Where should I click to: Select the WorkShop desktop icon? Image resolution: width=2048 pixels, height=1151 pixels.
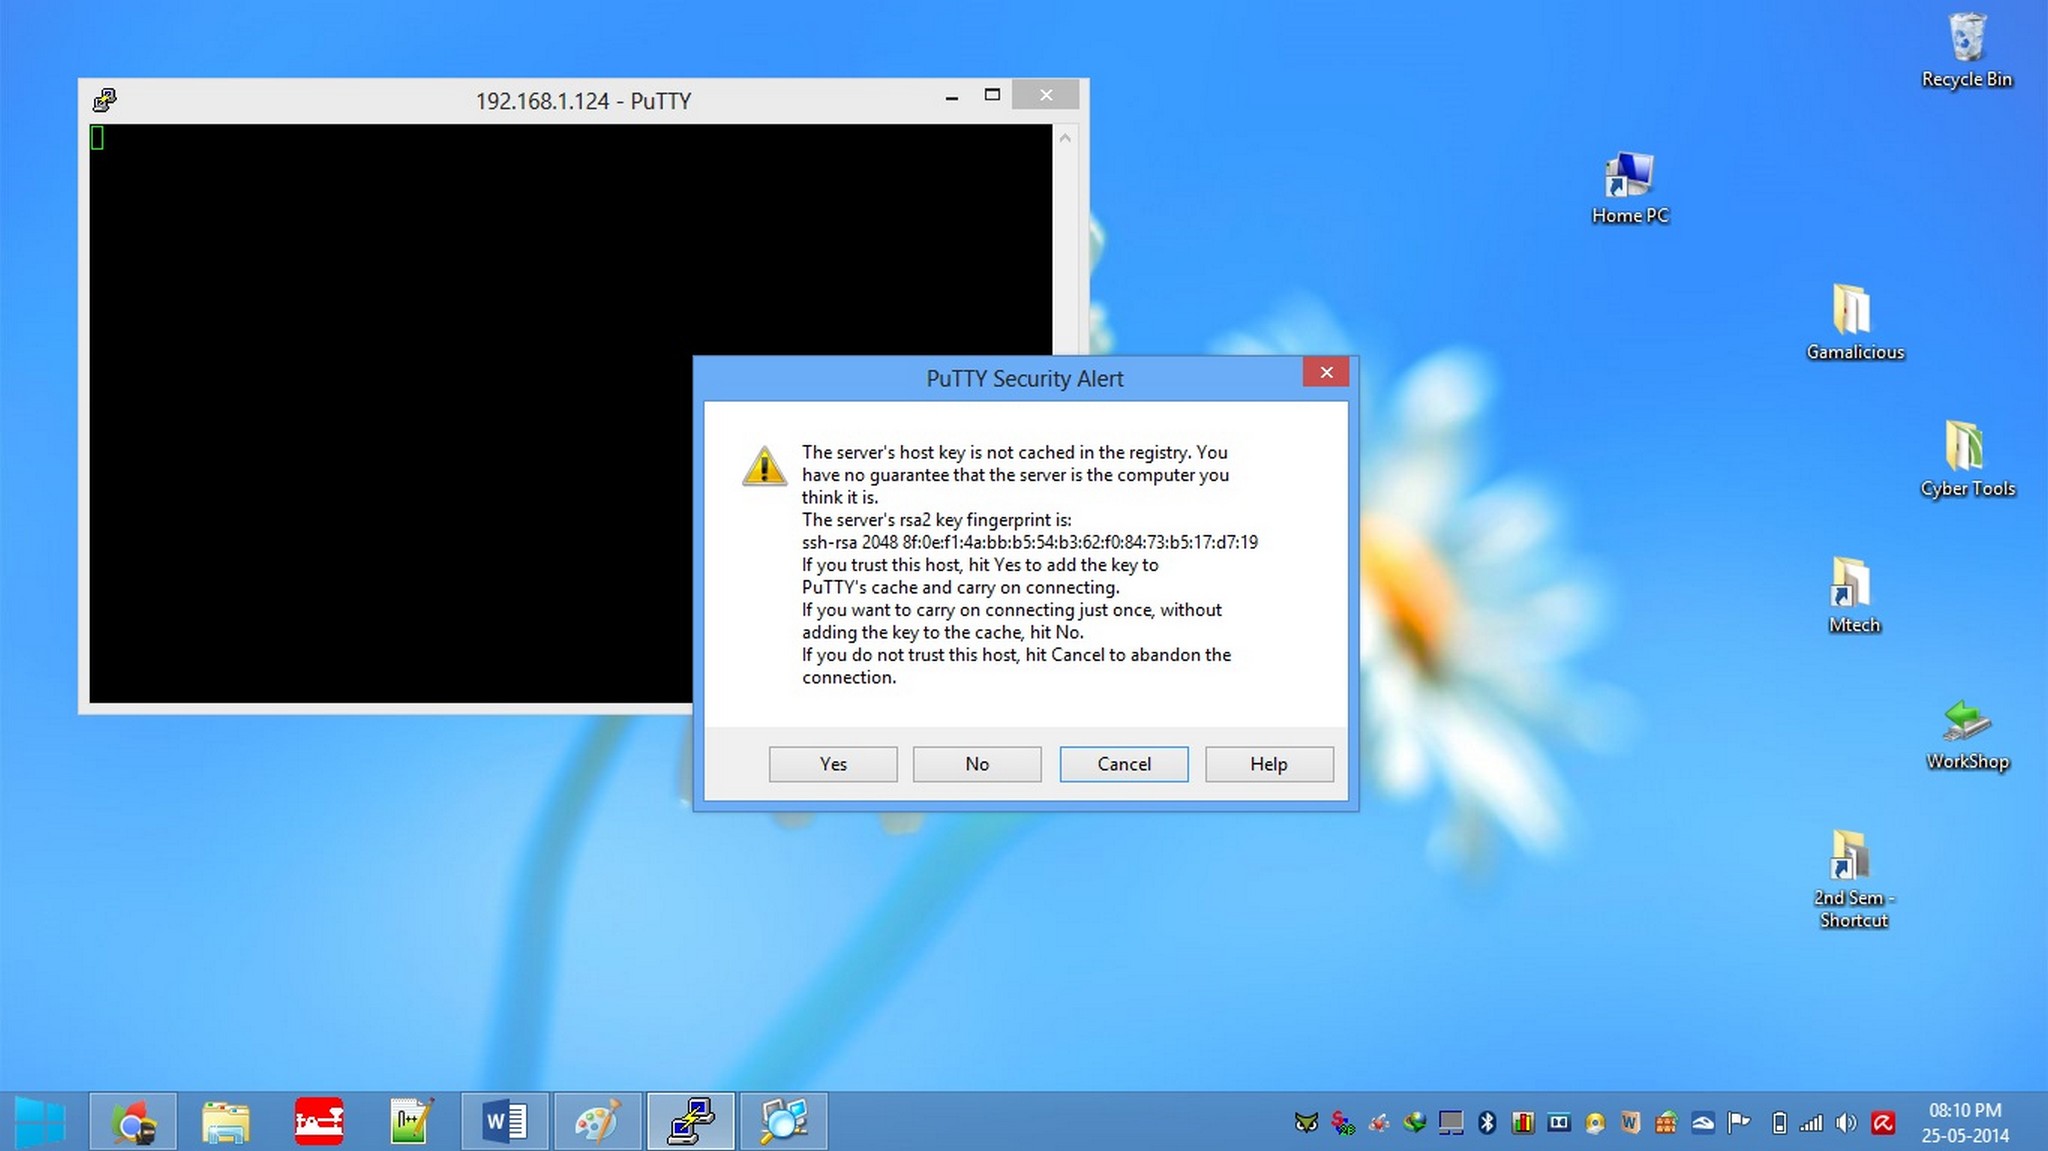pos(1967,735)
